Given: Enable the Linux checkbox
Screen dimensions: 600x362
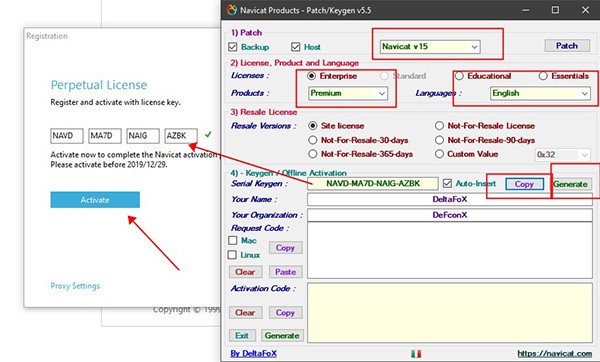Looking at the screenshot, I should (x=232, y=255).
